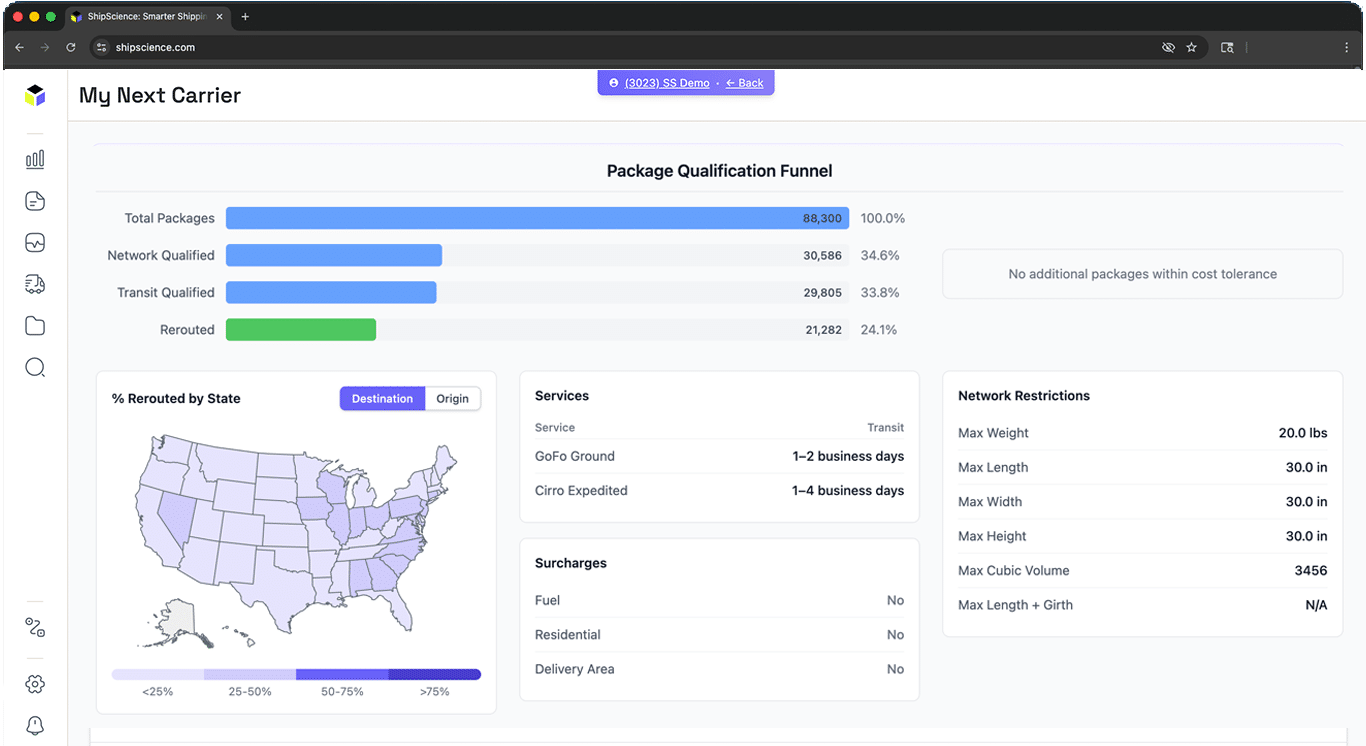
Task: Open the (3023) SS Demo account link
Action: pyautogui.click(x=665, y=83)
